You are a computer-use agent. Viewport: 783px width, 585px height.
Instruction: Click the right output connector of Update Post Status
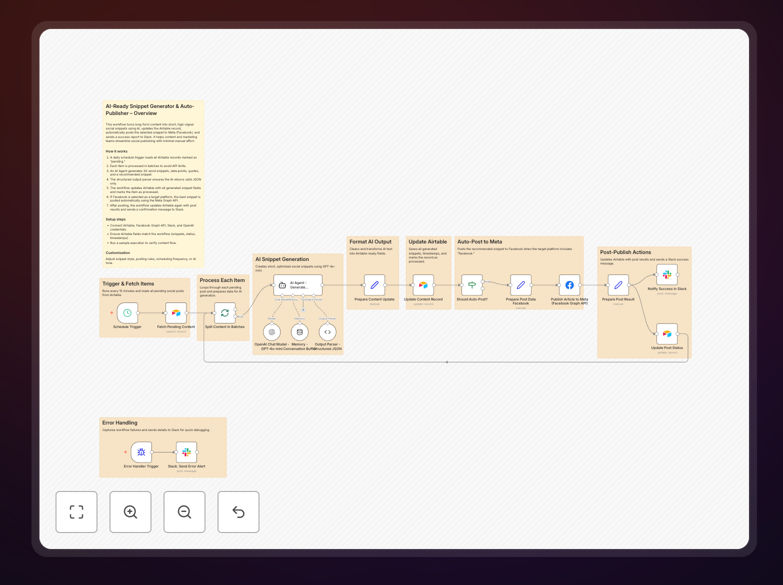point(678,334)
